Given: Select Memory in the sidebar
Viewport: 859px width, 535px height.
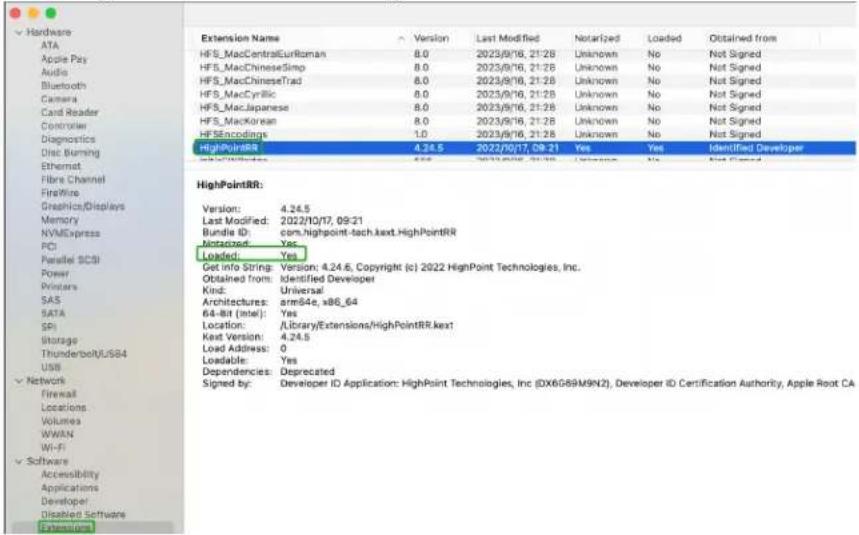Looking at the screenshot, I should (60, 220).
